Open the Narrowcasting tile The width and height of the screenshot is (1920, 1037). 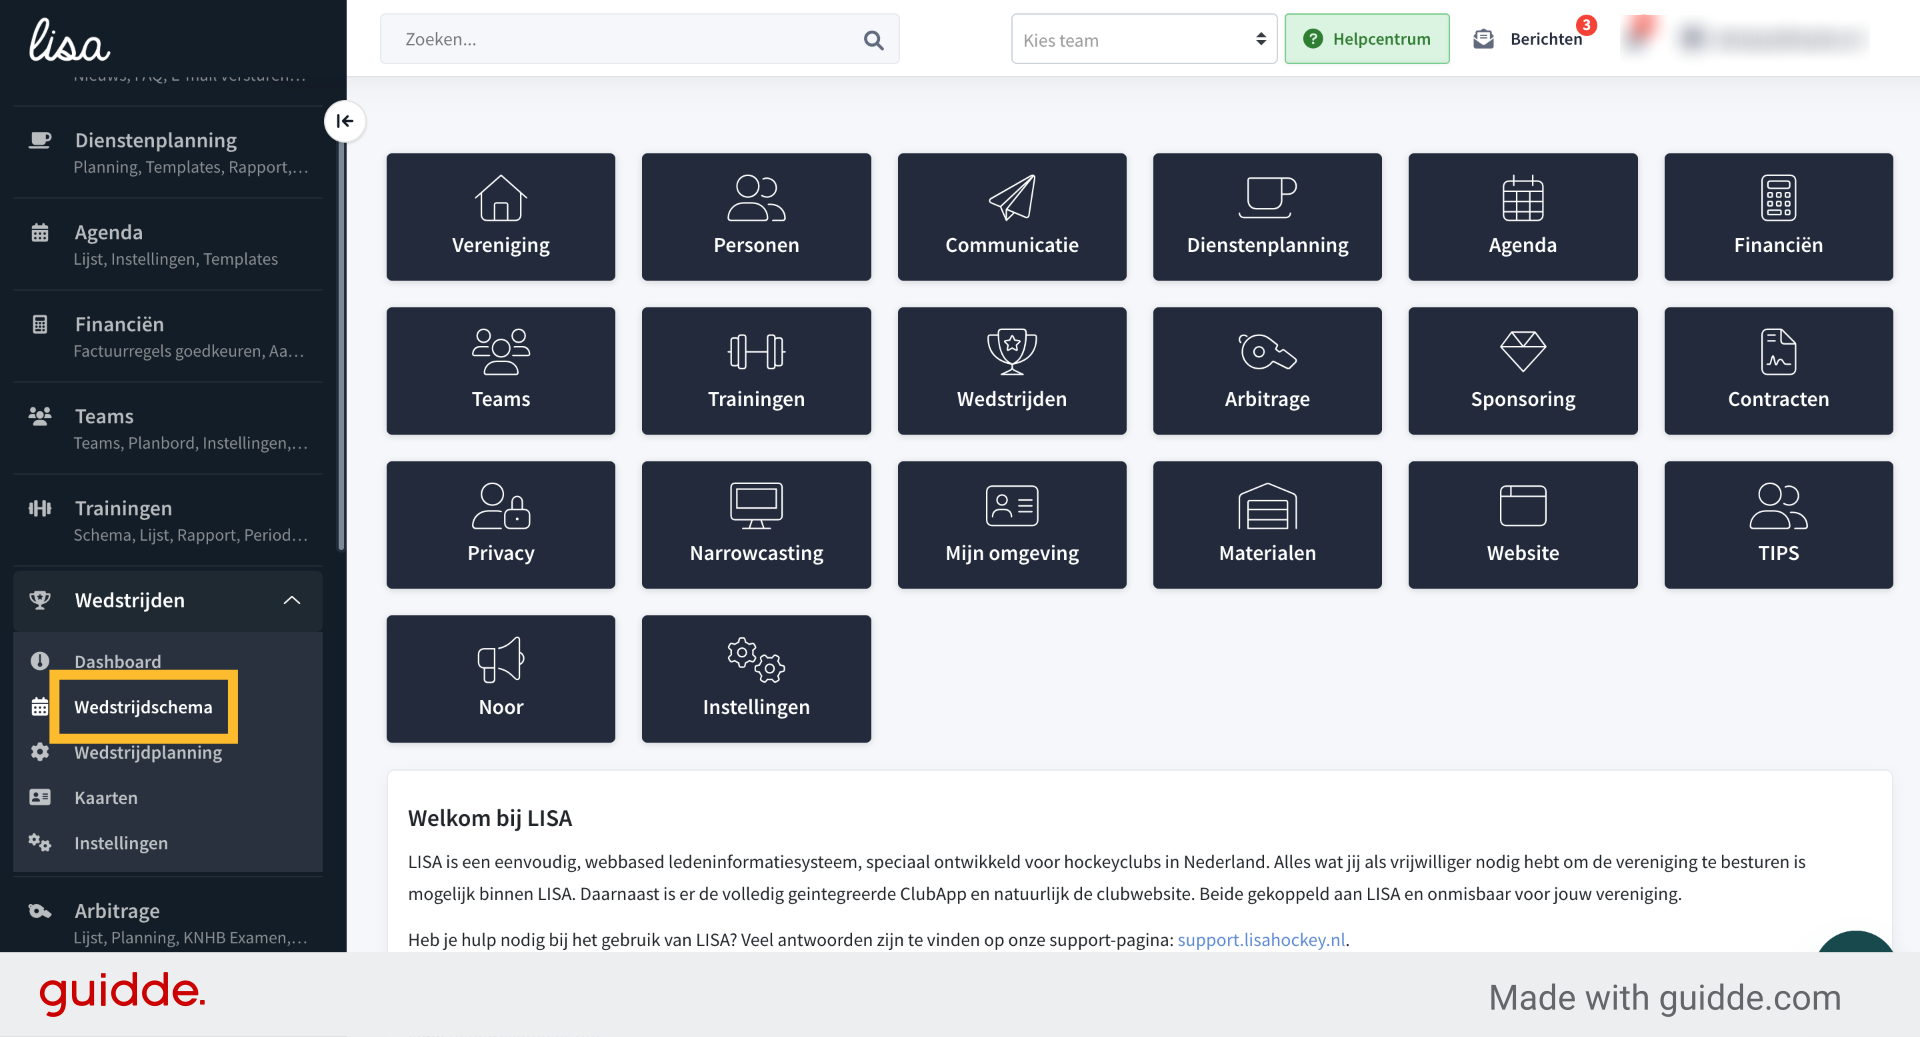[x=756, y=524]
